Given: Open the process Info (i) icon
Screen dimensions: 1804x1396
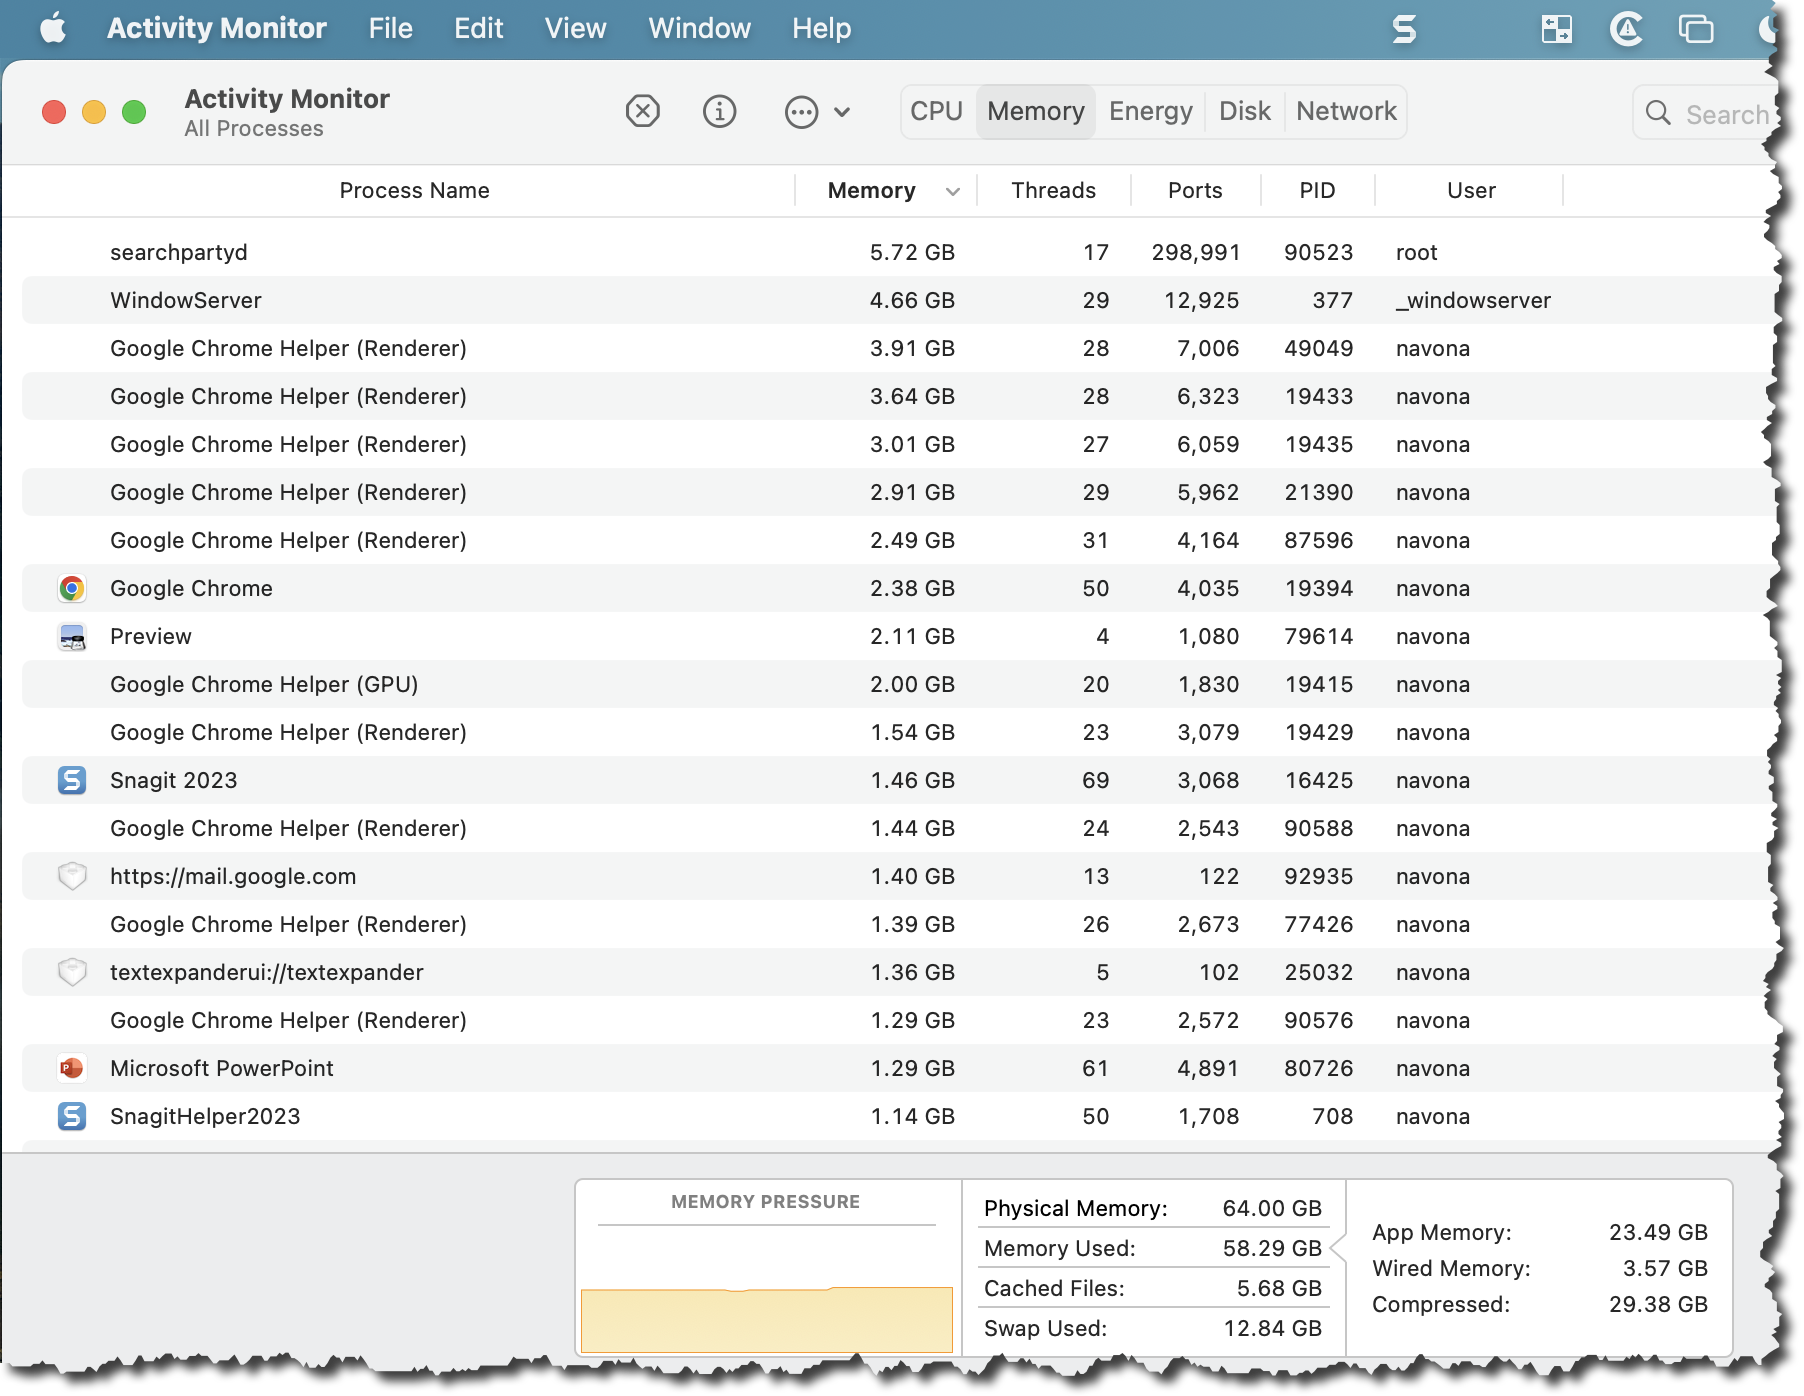Looking at the screenshot, I should tap(720, 111).
